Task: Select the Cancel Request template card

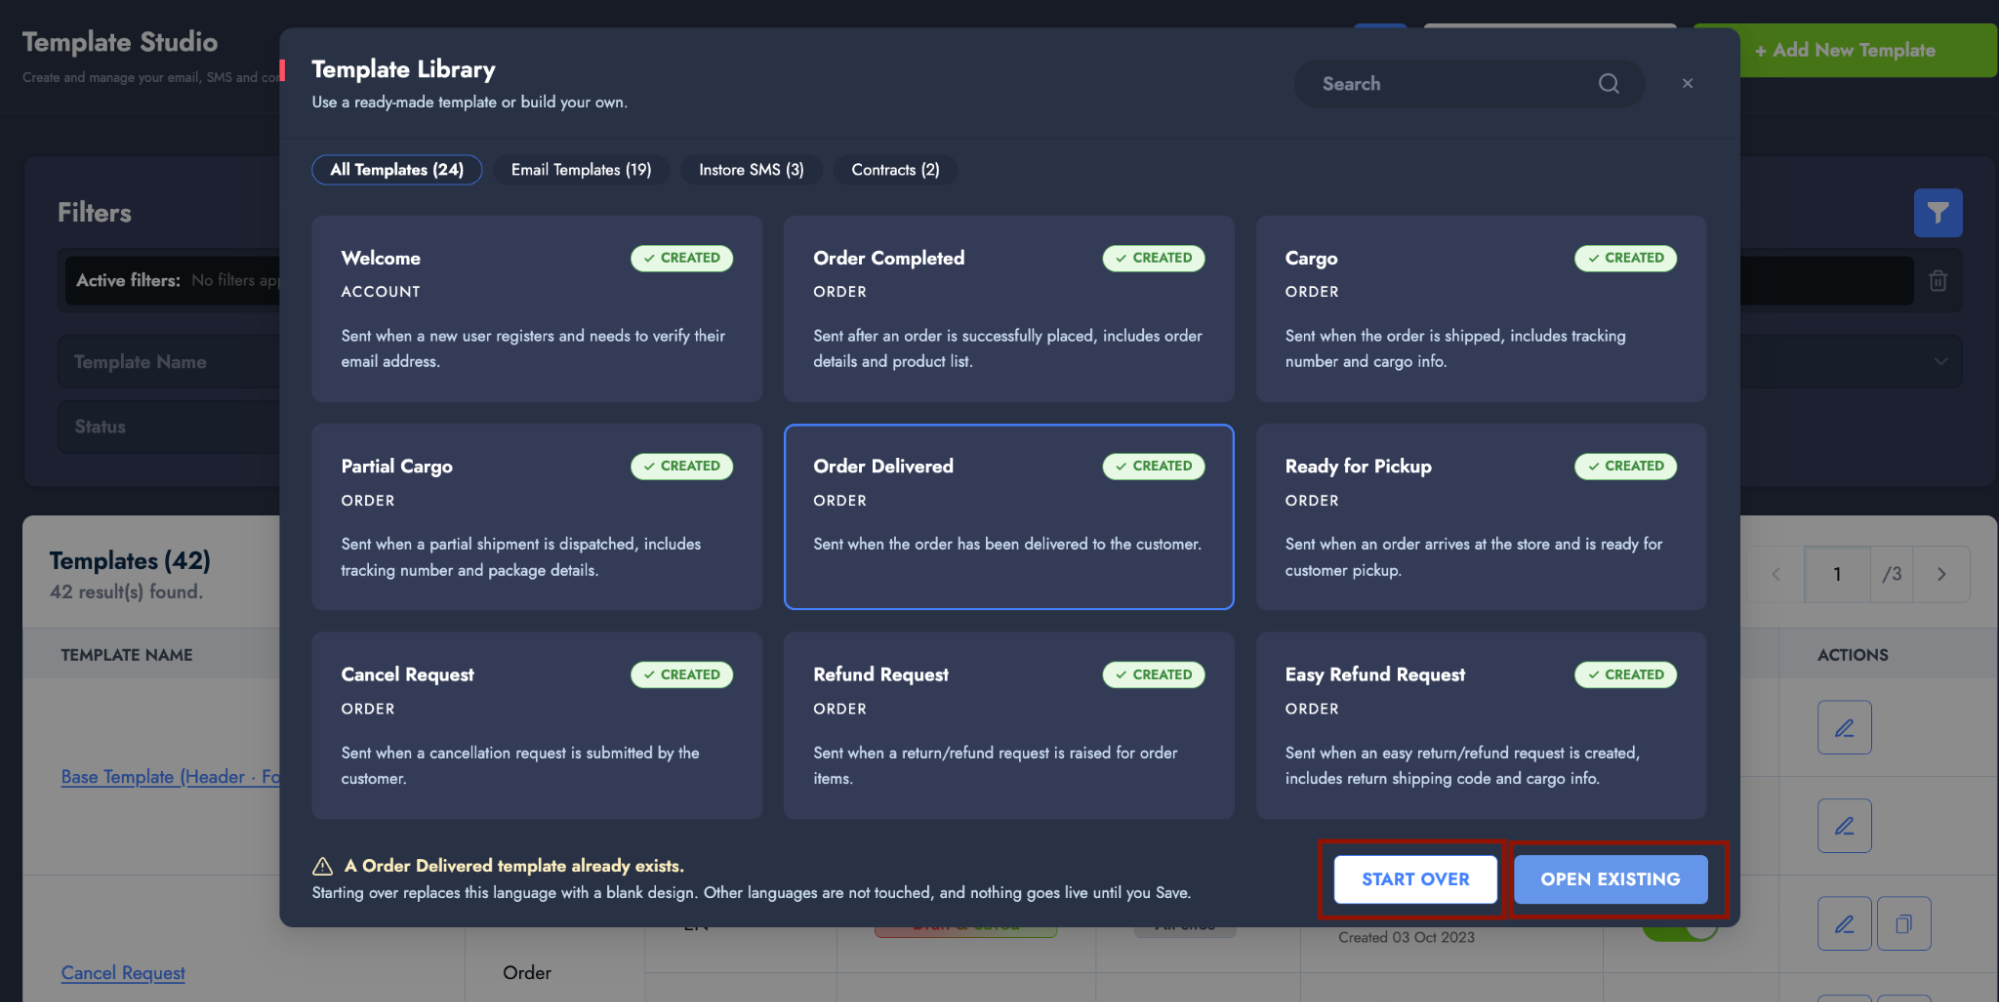Action: 537,726
